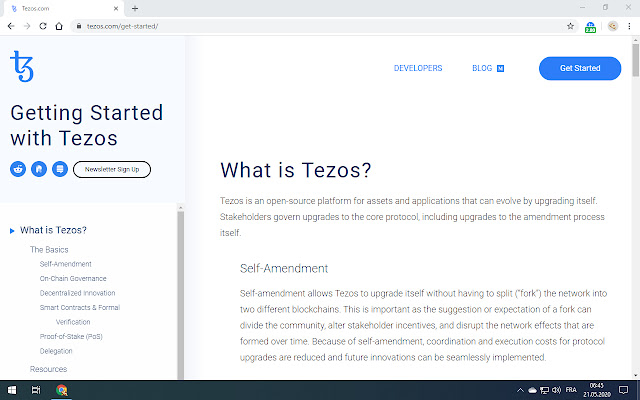Click the blue Get Started button

point(580,68)
